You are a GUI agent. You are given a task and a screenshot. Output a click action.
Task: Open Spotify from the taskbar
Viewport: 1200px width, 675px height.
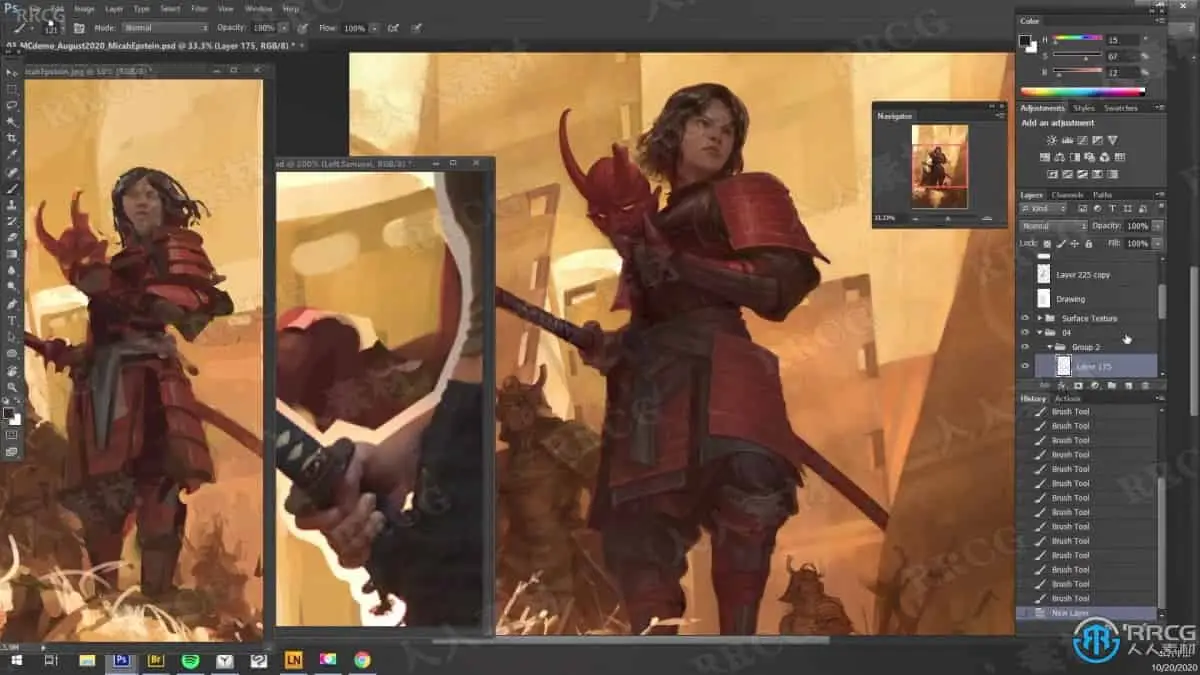[190, 660]
